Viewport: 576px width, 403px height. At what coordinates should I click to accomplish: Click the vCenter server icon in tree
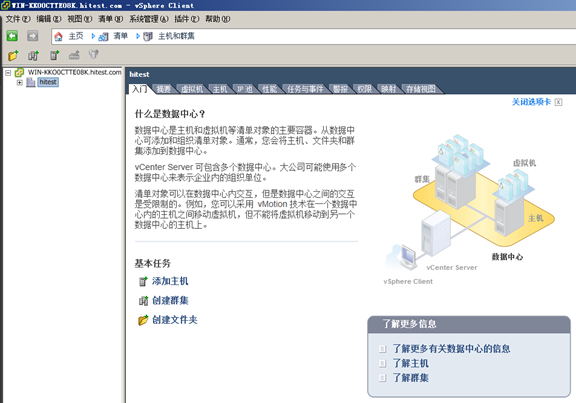point(19,73)
